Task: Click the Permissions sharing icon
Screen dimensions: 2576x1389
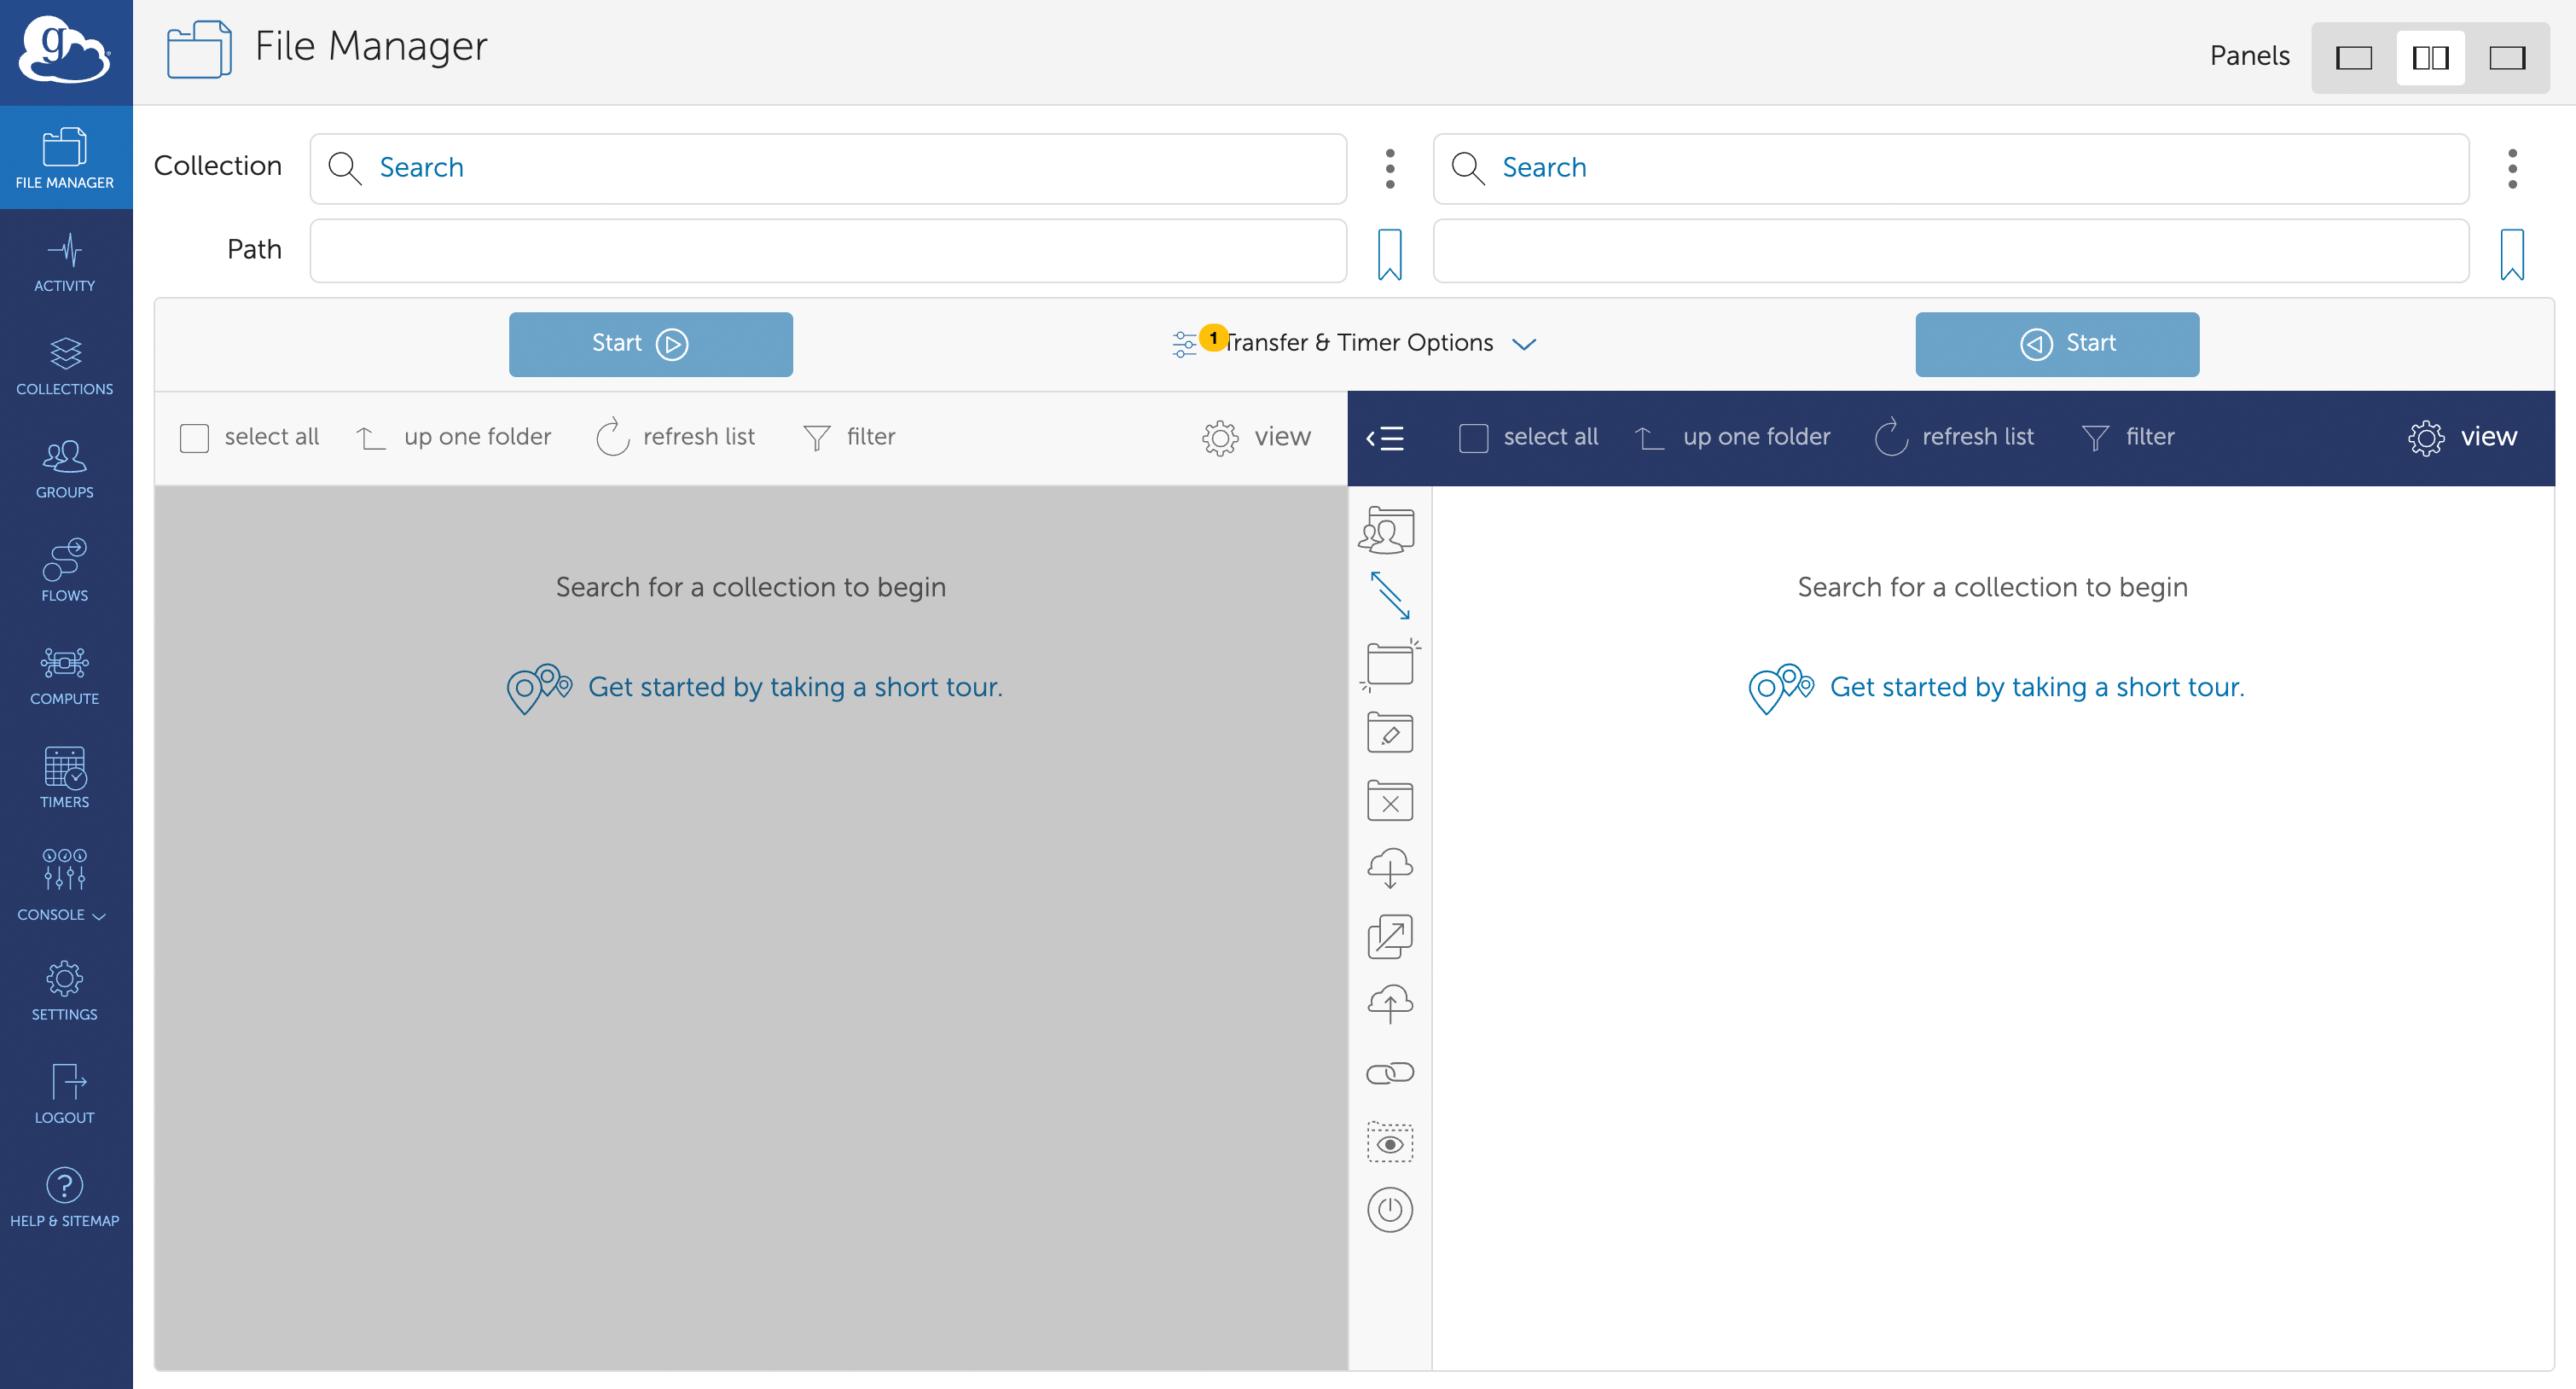Action: pos(1388,530)
